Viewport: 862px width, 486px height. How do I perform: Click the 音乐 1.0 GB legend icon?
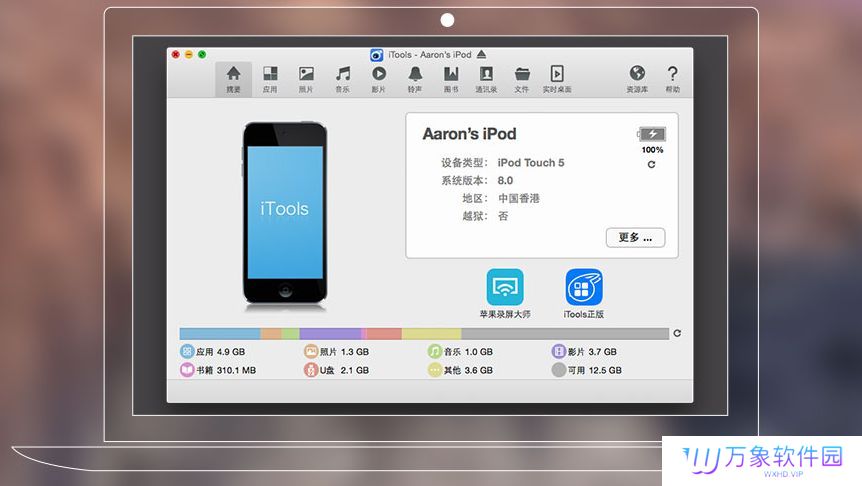[x=434, y=351]
